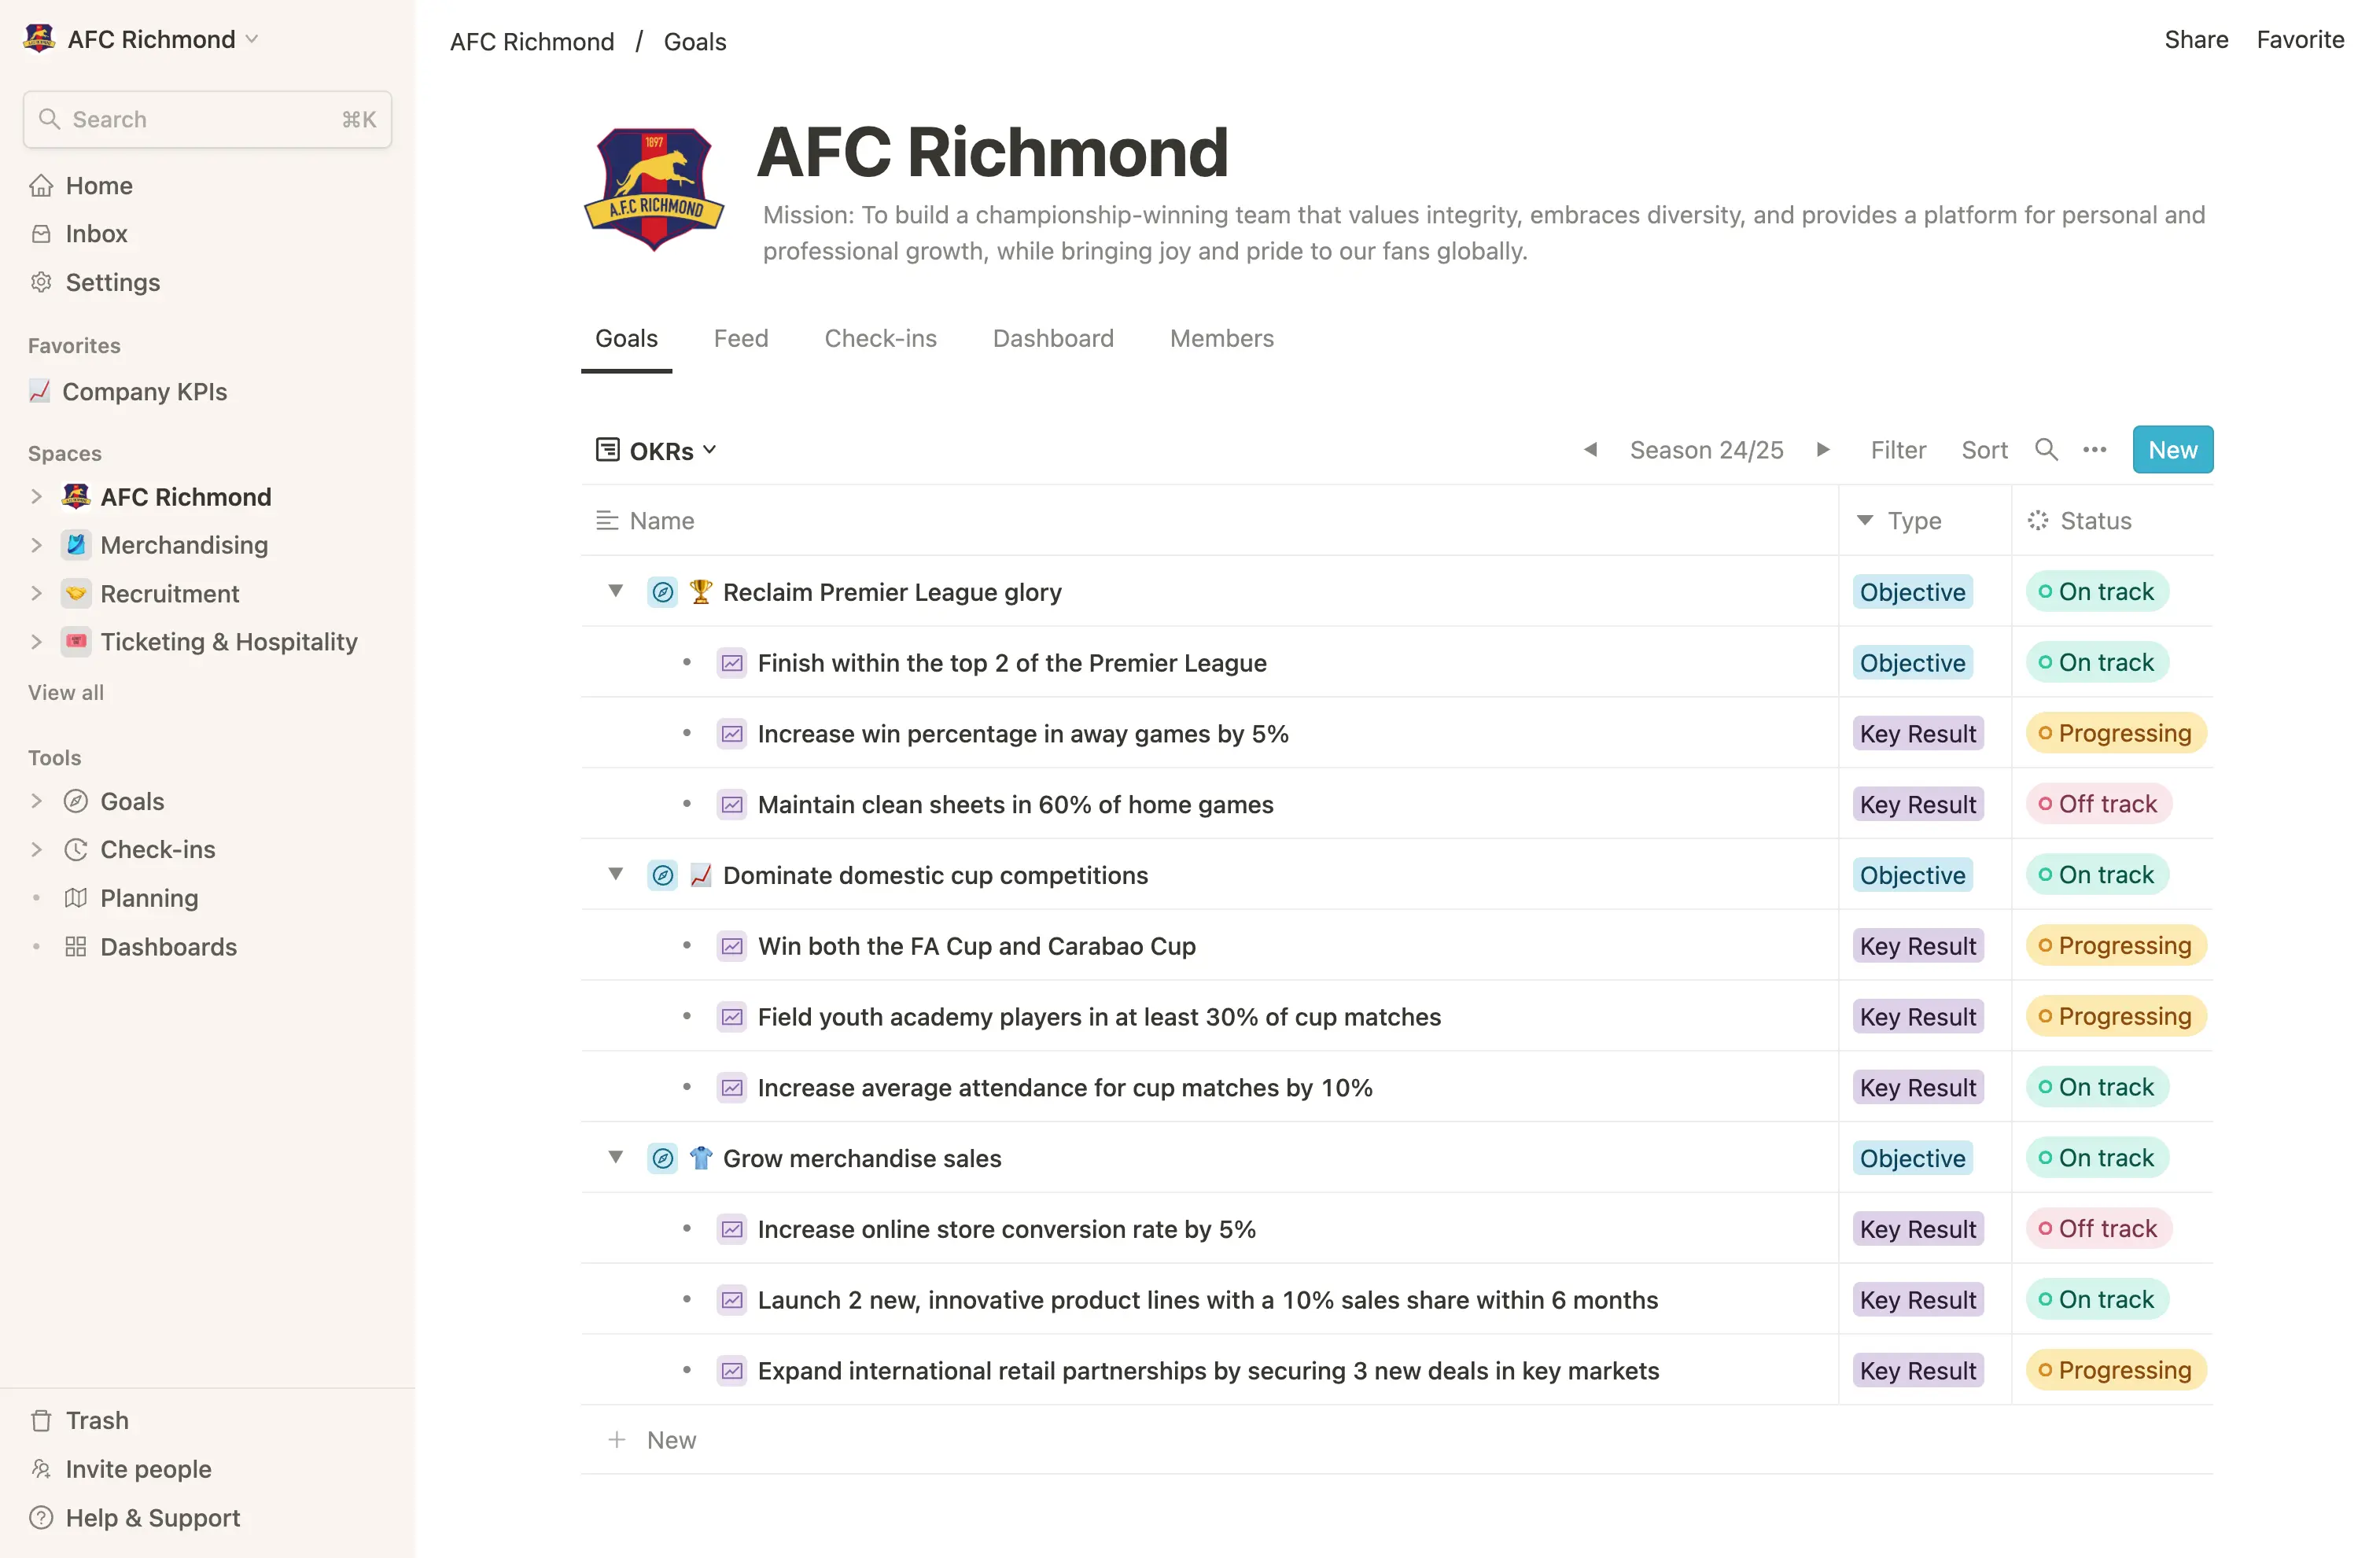Click the Goals tool icon in sidebar
Image resolution: width=2380 pixels, height=1558 pixels.
point(75,800)
